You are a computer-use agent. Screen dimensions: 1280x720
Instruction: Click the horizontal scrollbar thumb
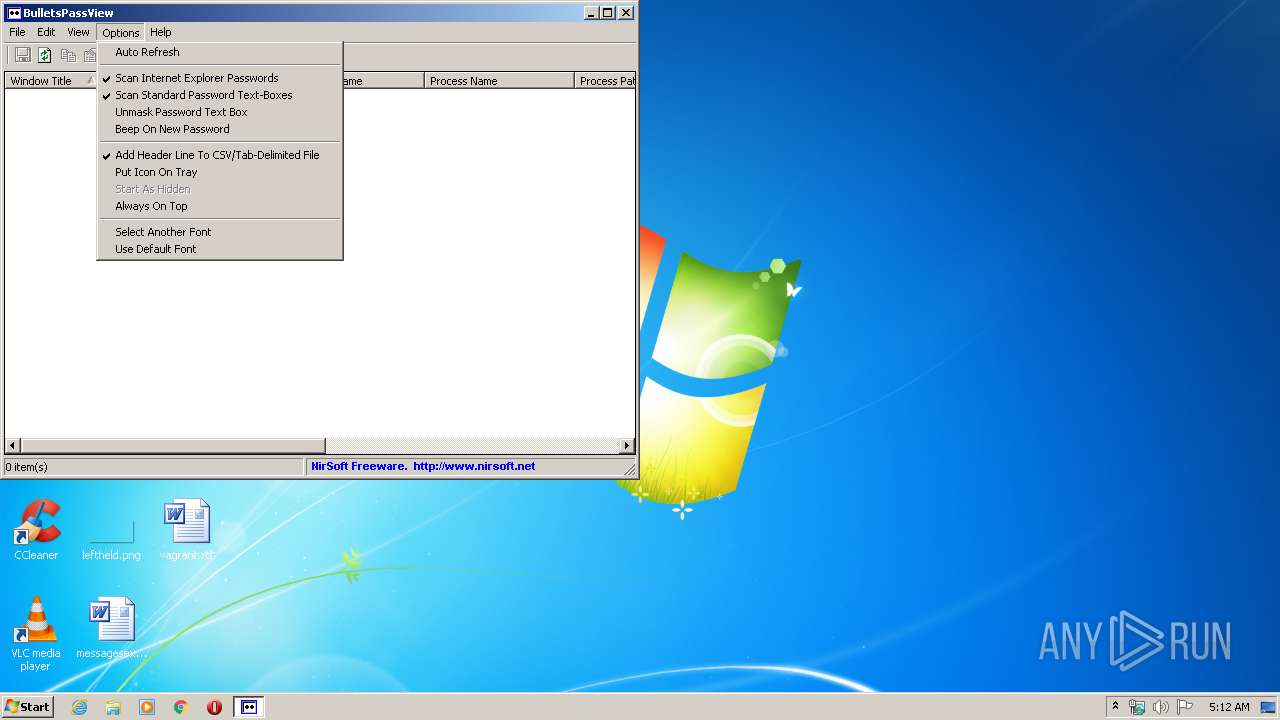pyautogui.click(x=173, y=446)
